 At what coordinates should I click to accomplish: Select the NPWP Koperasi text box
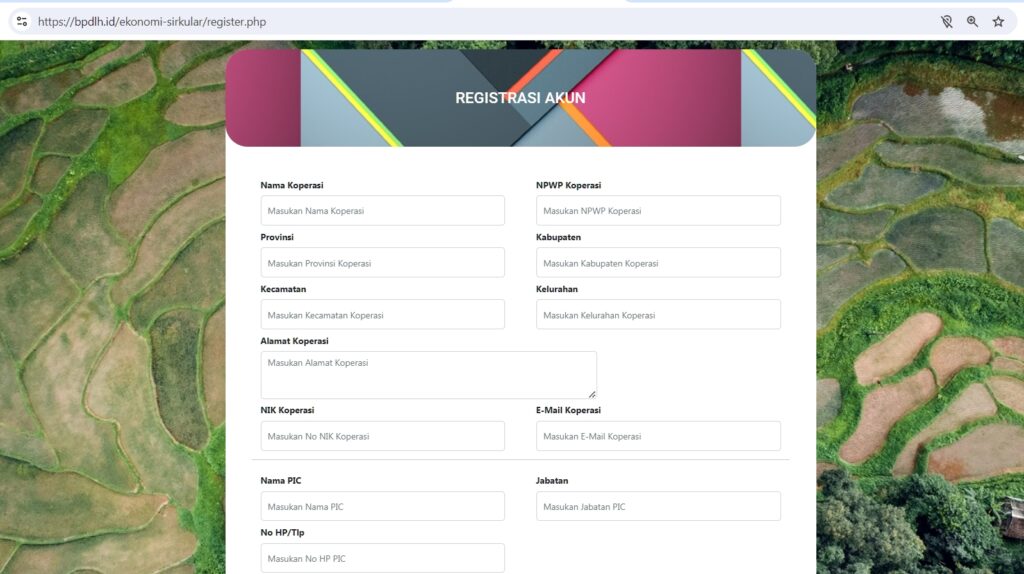(x=658, y=211)
